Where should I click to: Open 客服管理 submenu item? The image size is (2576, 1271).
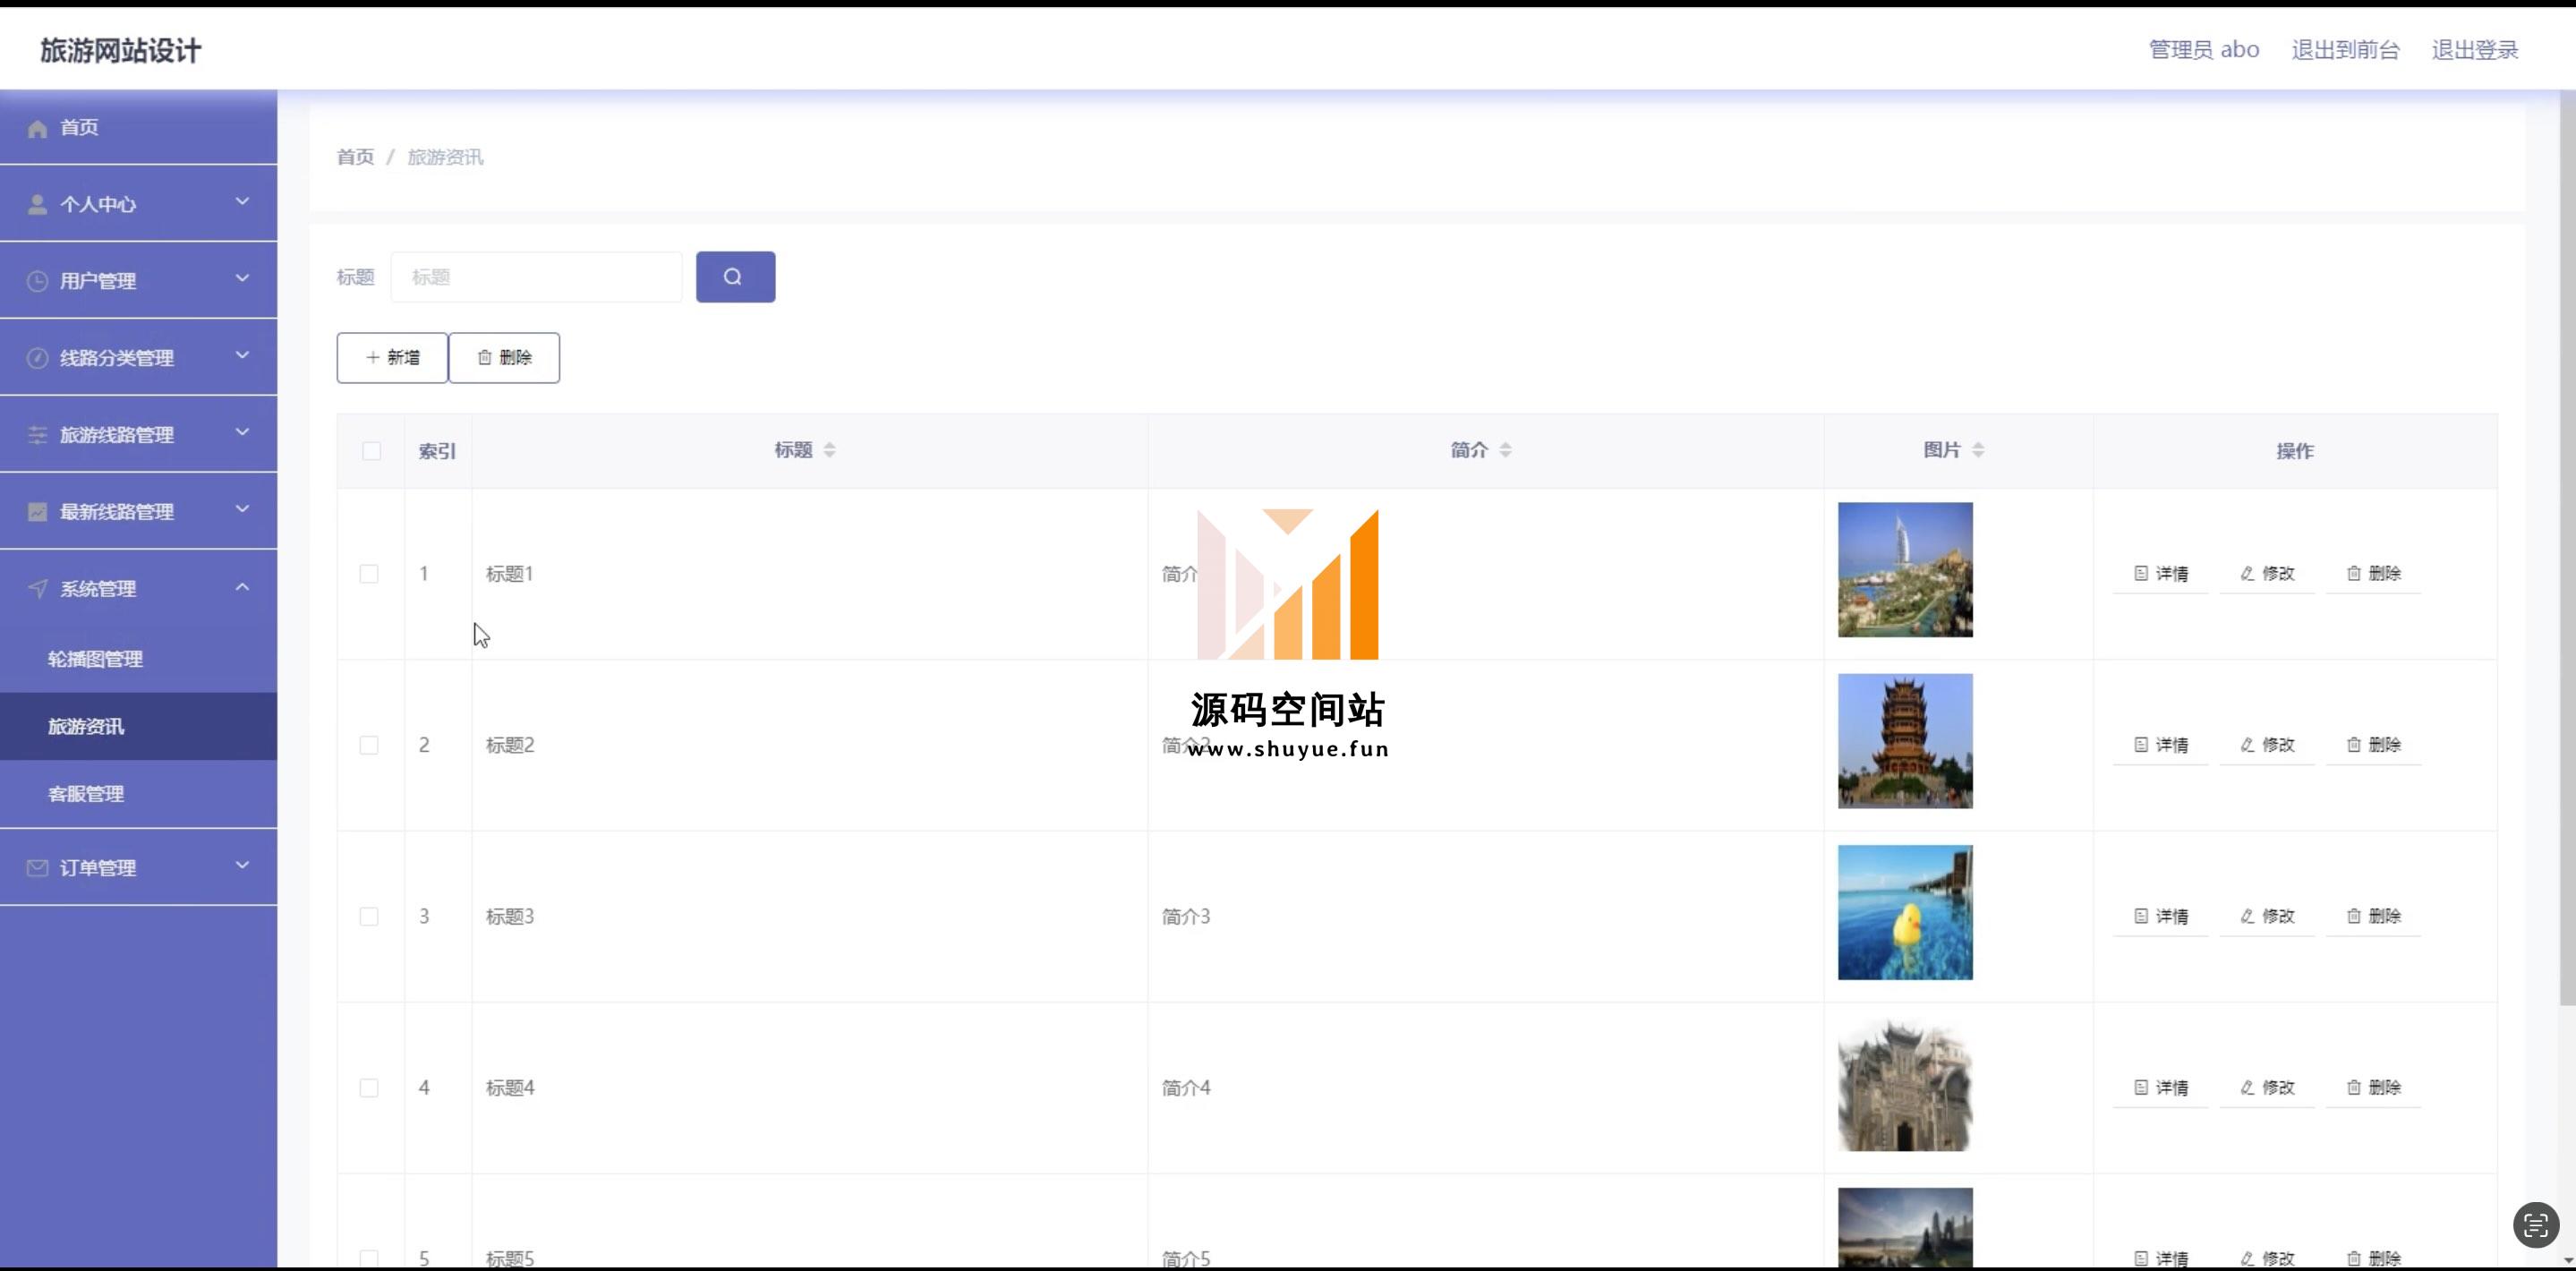tap(138, 794)
